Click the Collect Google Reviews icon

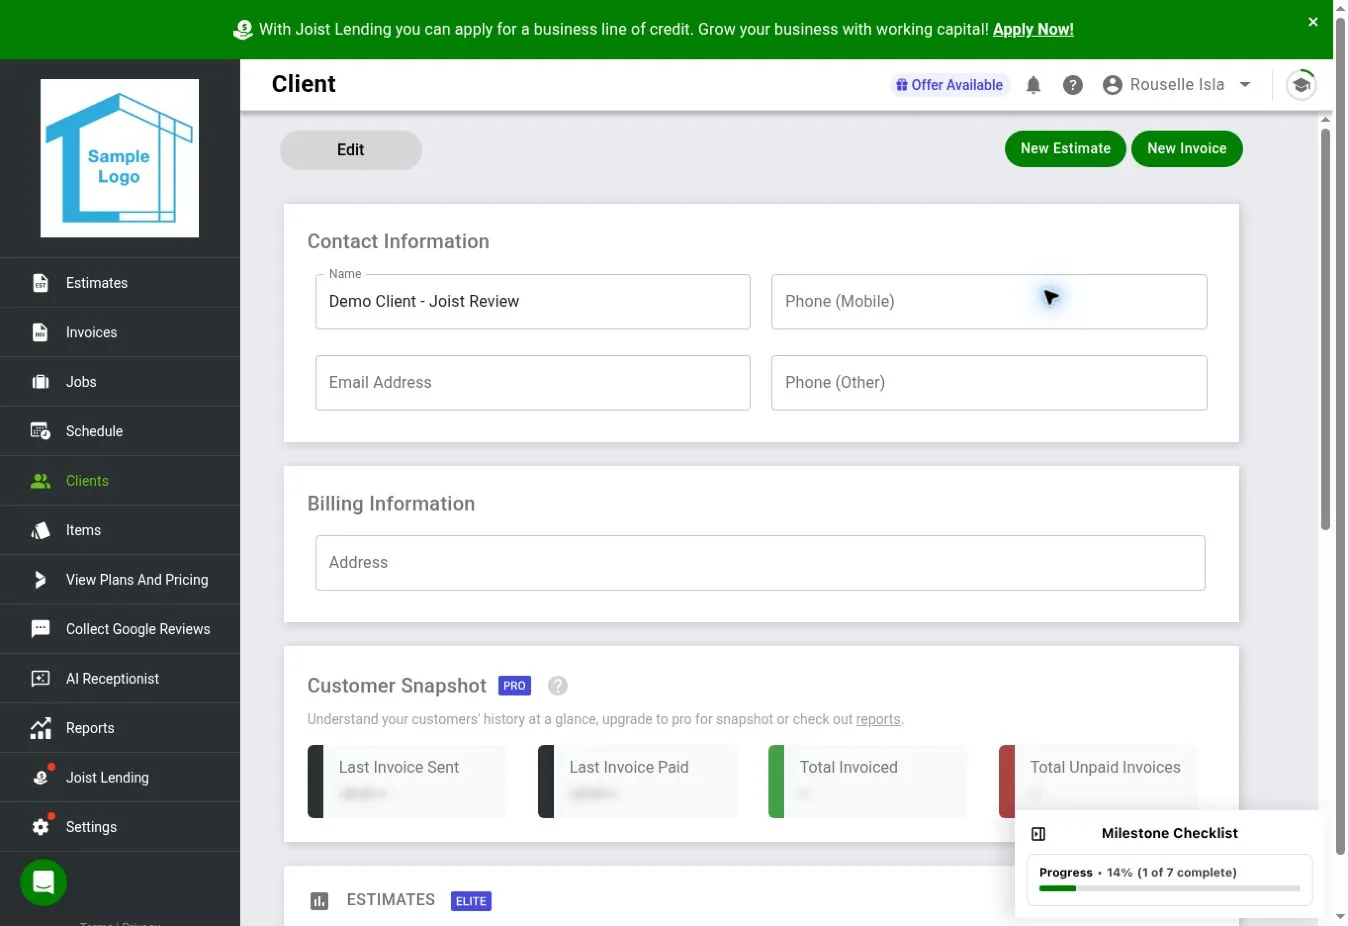pos(40,629)
